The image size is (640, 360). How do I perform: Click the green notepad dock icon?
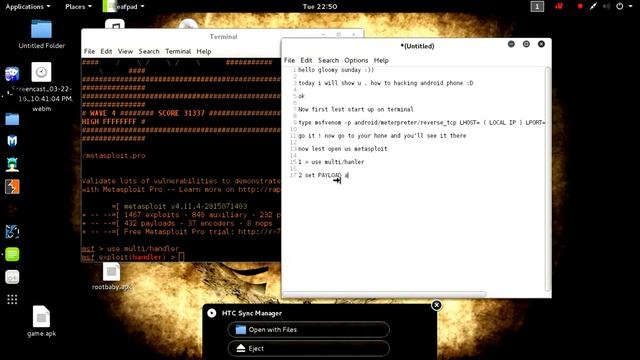point(12,254)
